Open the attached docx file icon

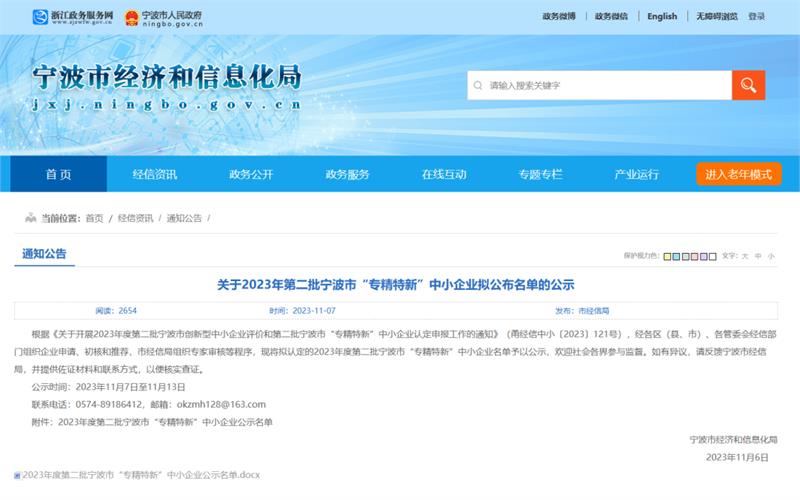pyautogui.click(x=17, y=474)
